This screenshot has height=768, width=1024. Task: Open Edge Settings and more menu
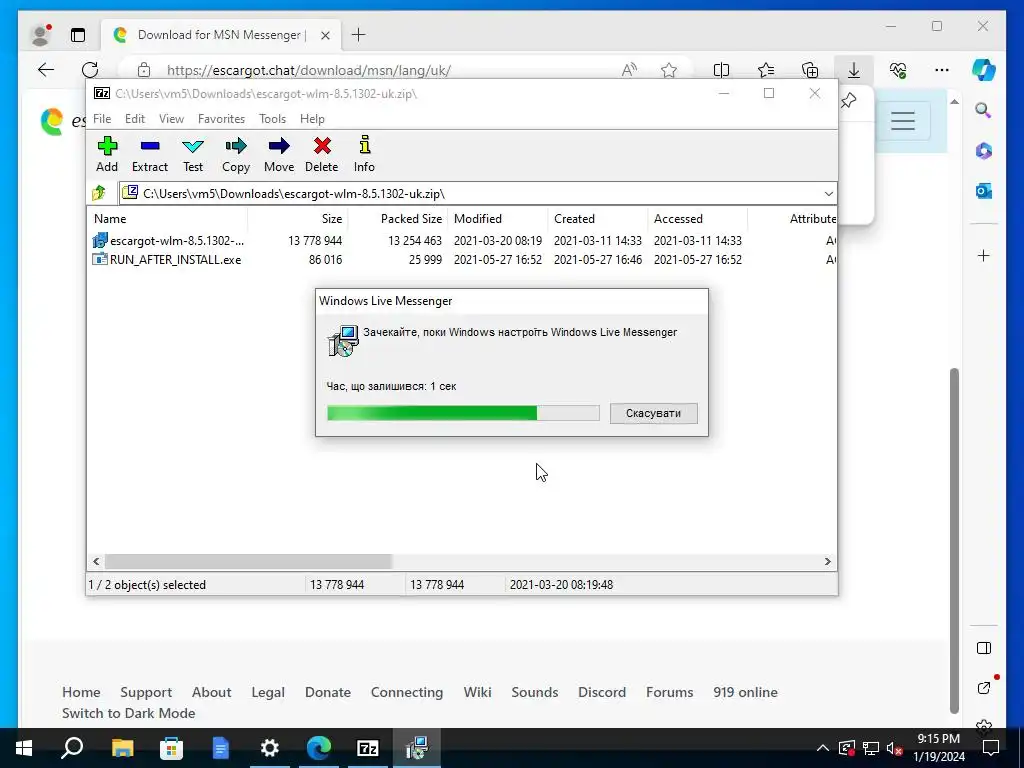coord(942,70)
